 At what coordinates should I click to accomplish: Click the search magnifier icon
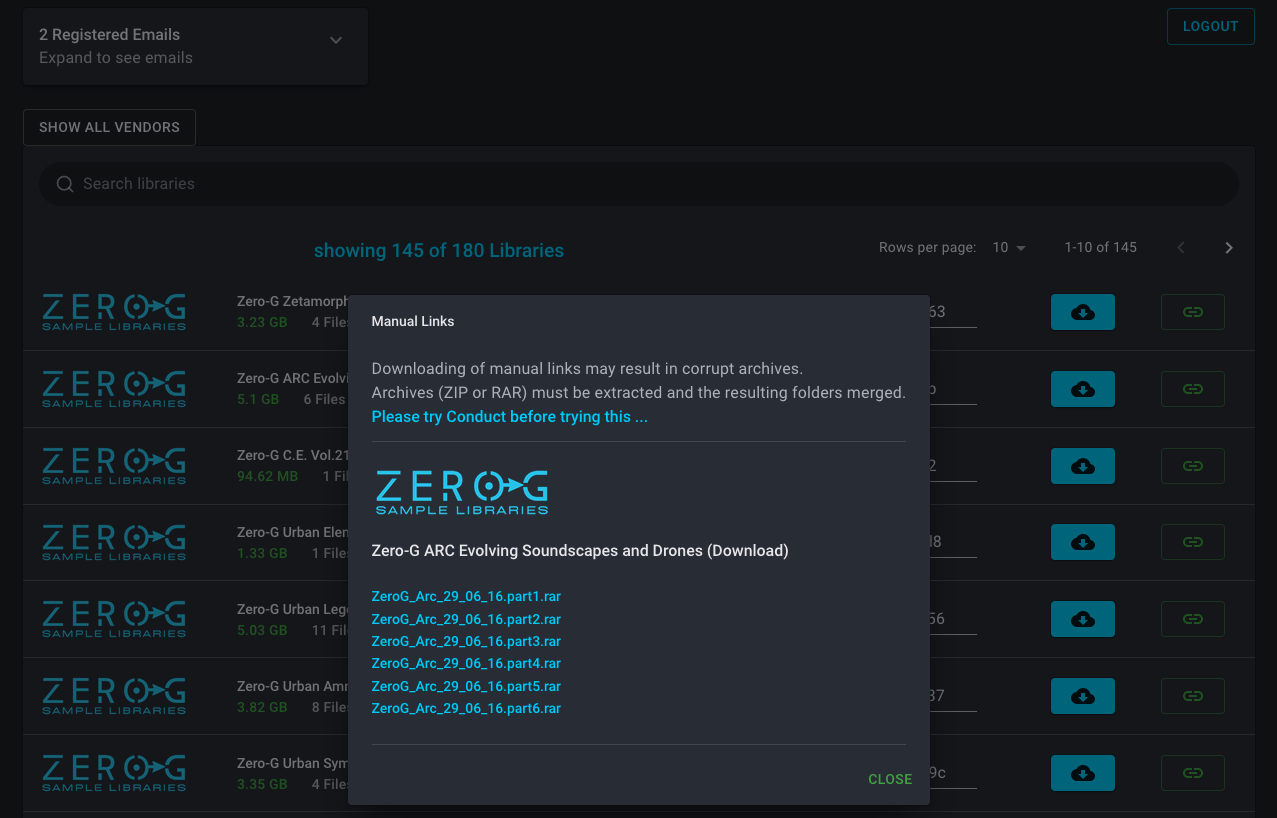coord(65,184)
